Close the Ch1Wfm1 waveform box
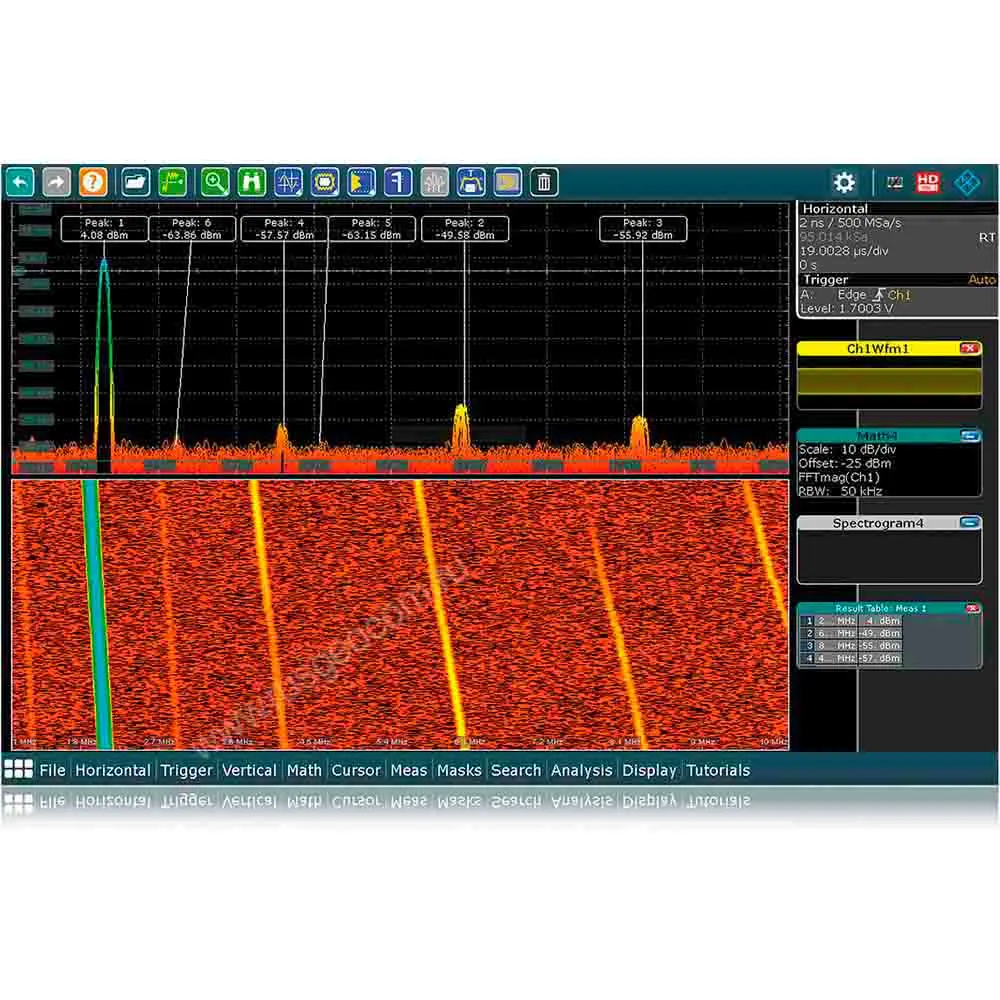Viewport: 1000px width, 1000px height. pos(969,348)
